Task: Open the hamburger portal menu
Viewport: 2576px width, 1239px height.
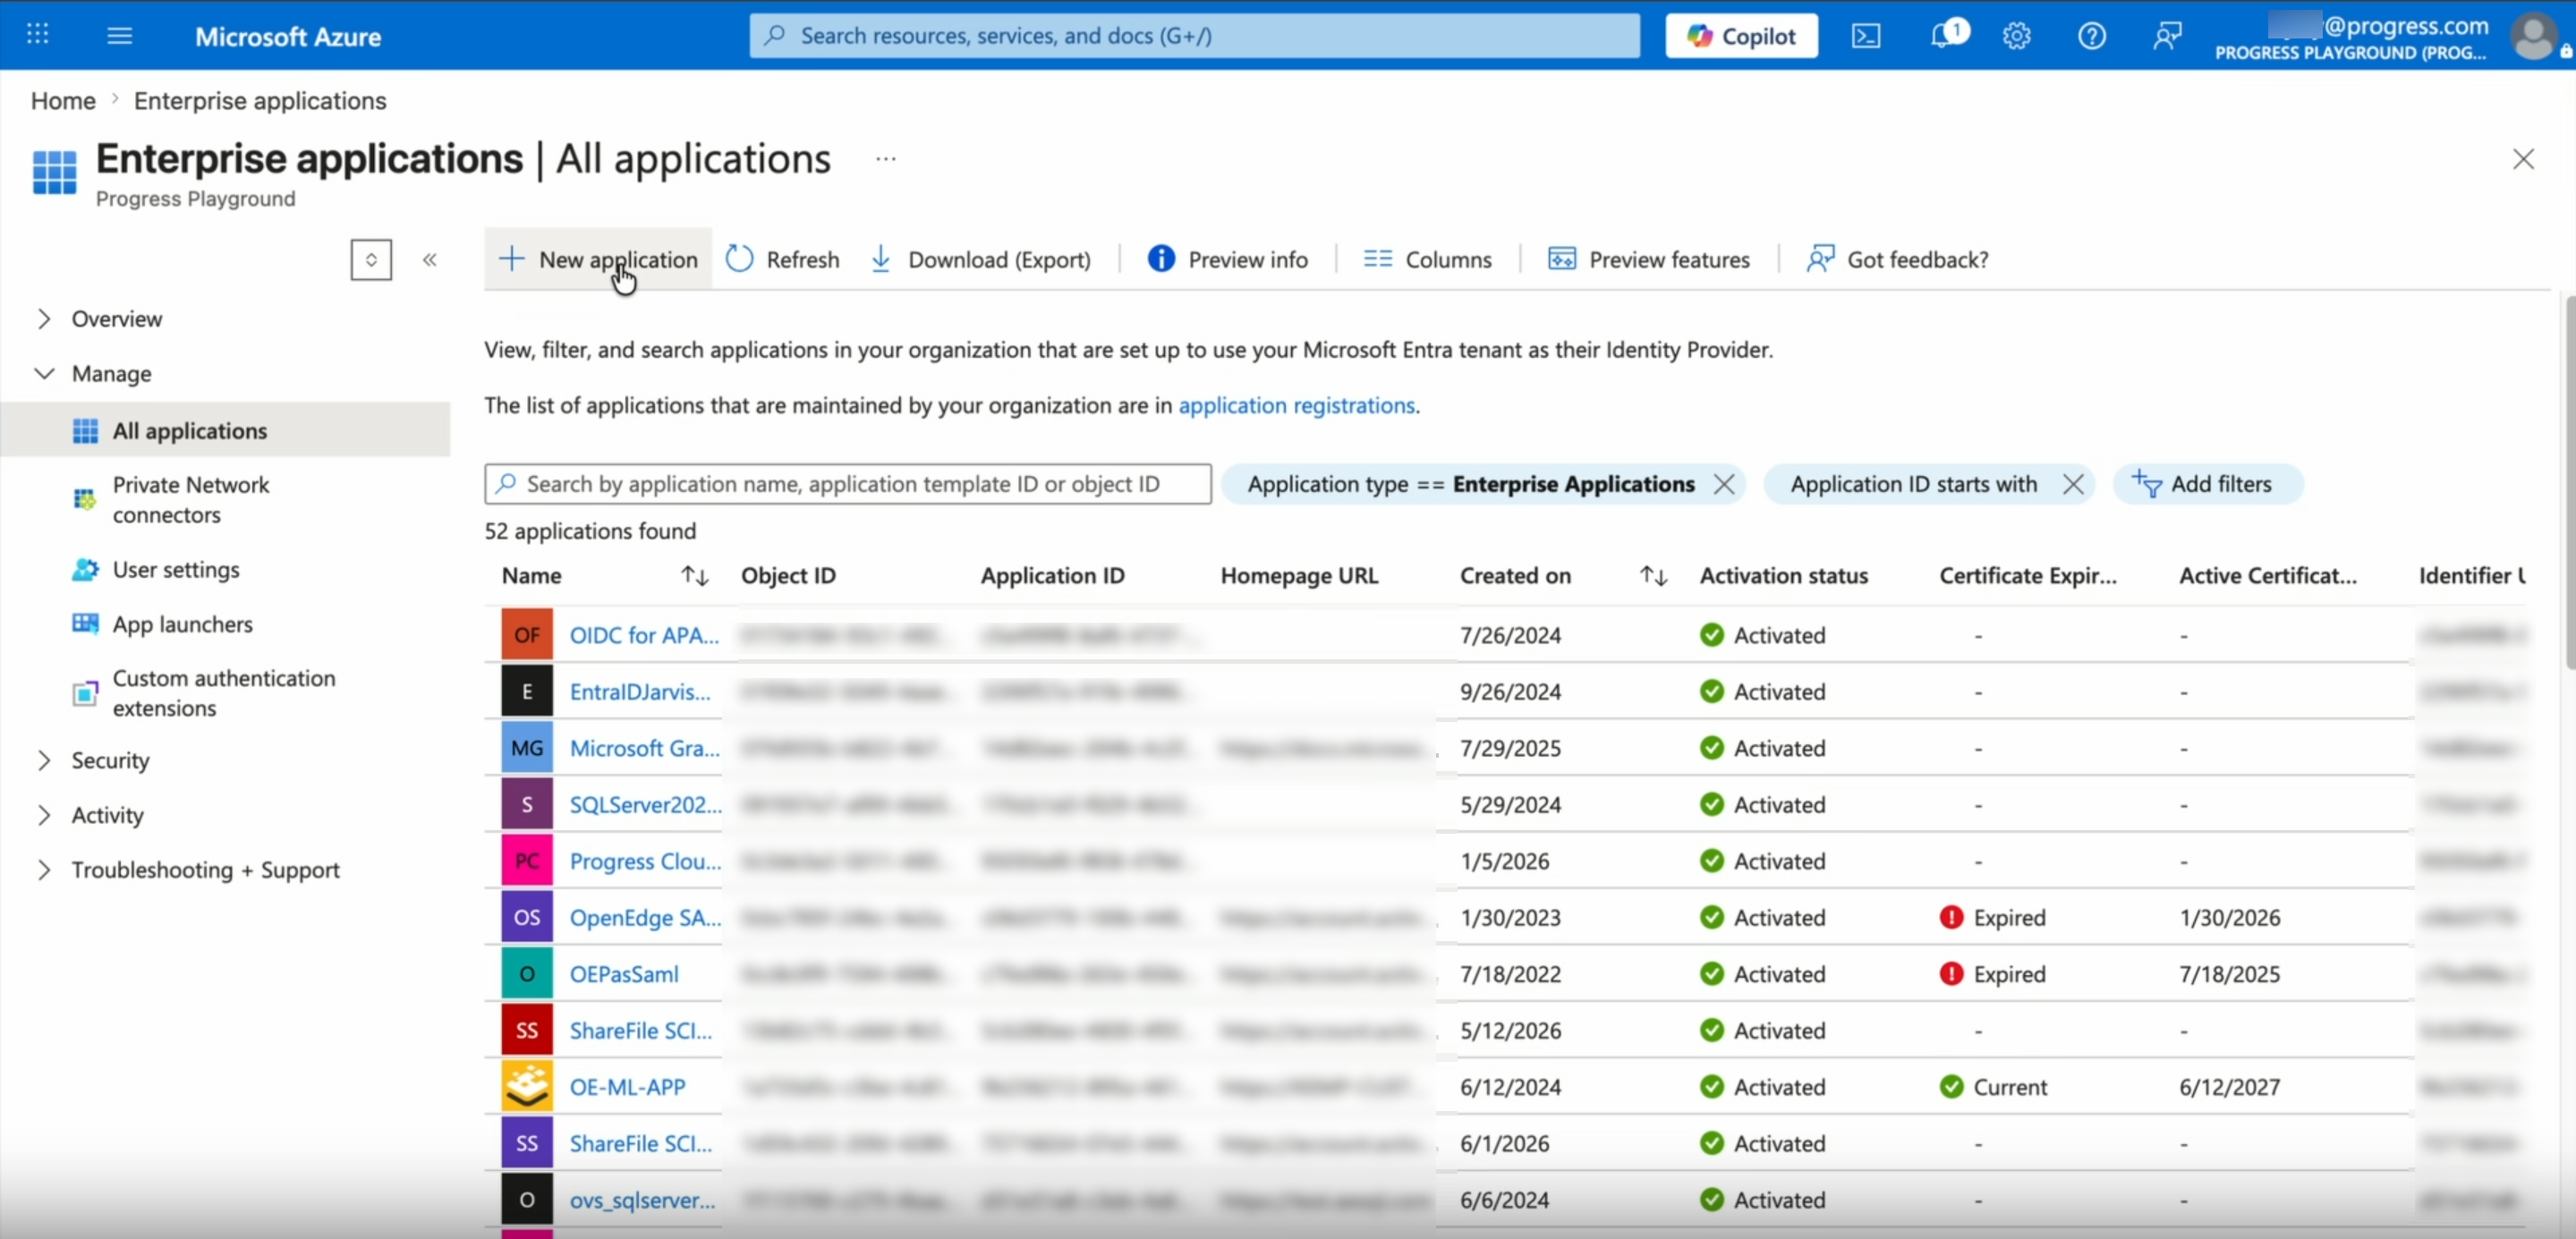Action: point(119,36)
